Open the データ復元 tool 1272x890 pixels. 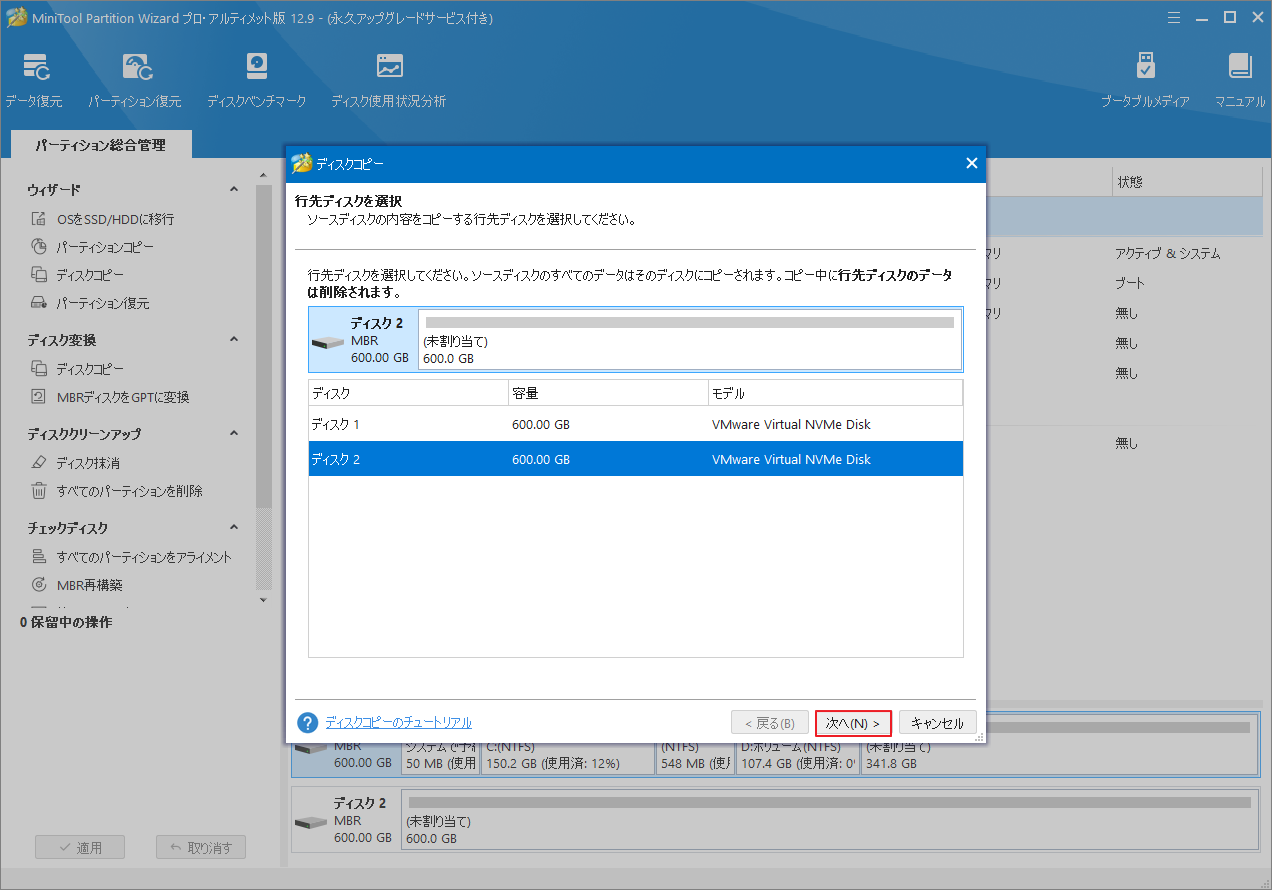point(34,80)
